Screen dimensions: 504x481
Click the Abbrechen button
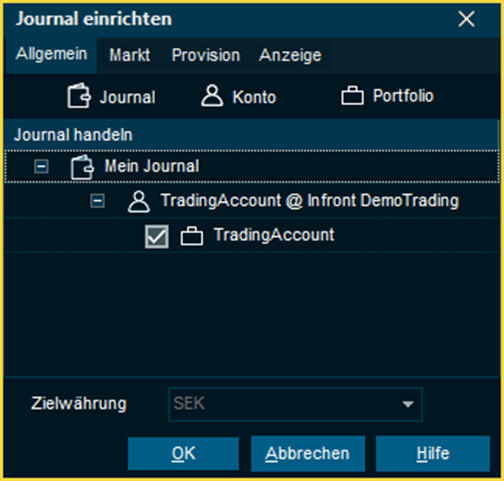(308, 453)
